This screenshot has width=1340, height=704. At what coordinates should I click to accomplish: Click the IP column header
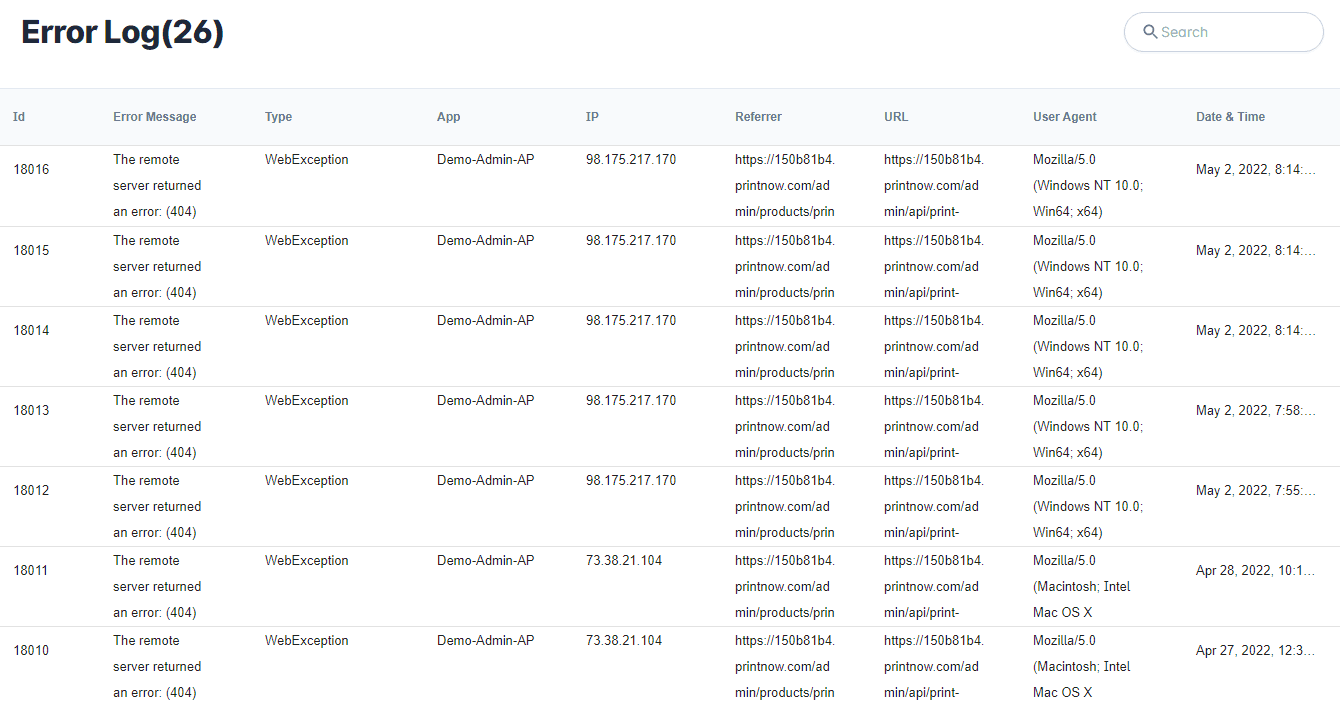pos(592,117)
